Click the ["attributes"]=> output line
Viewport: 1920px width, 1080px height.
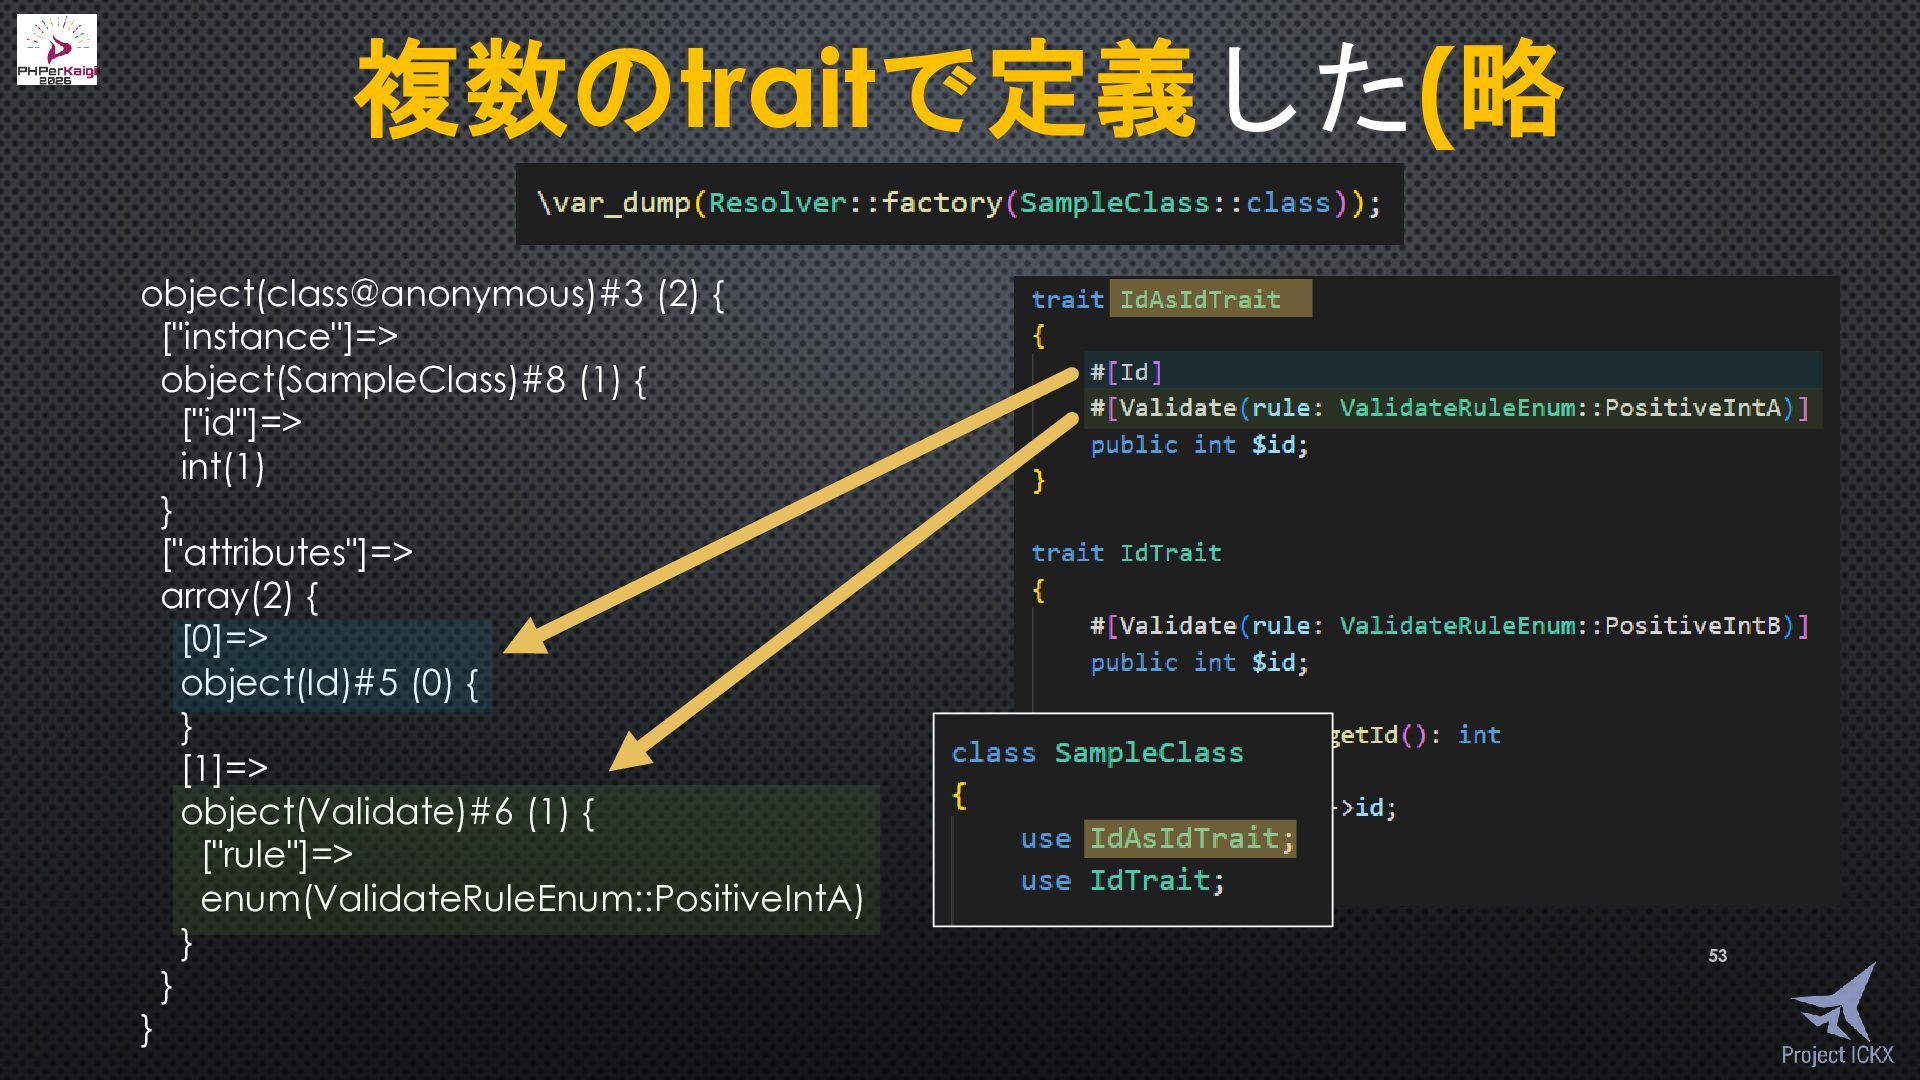tap(287, 552)
